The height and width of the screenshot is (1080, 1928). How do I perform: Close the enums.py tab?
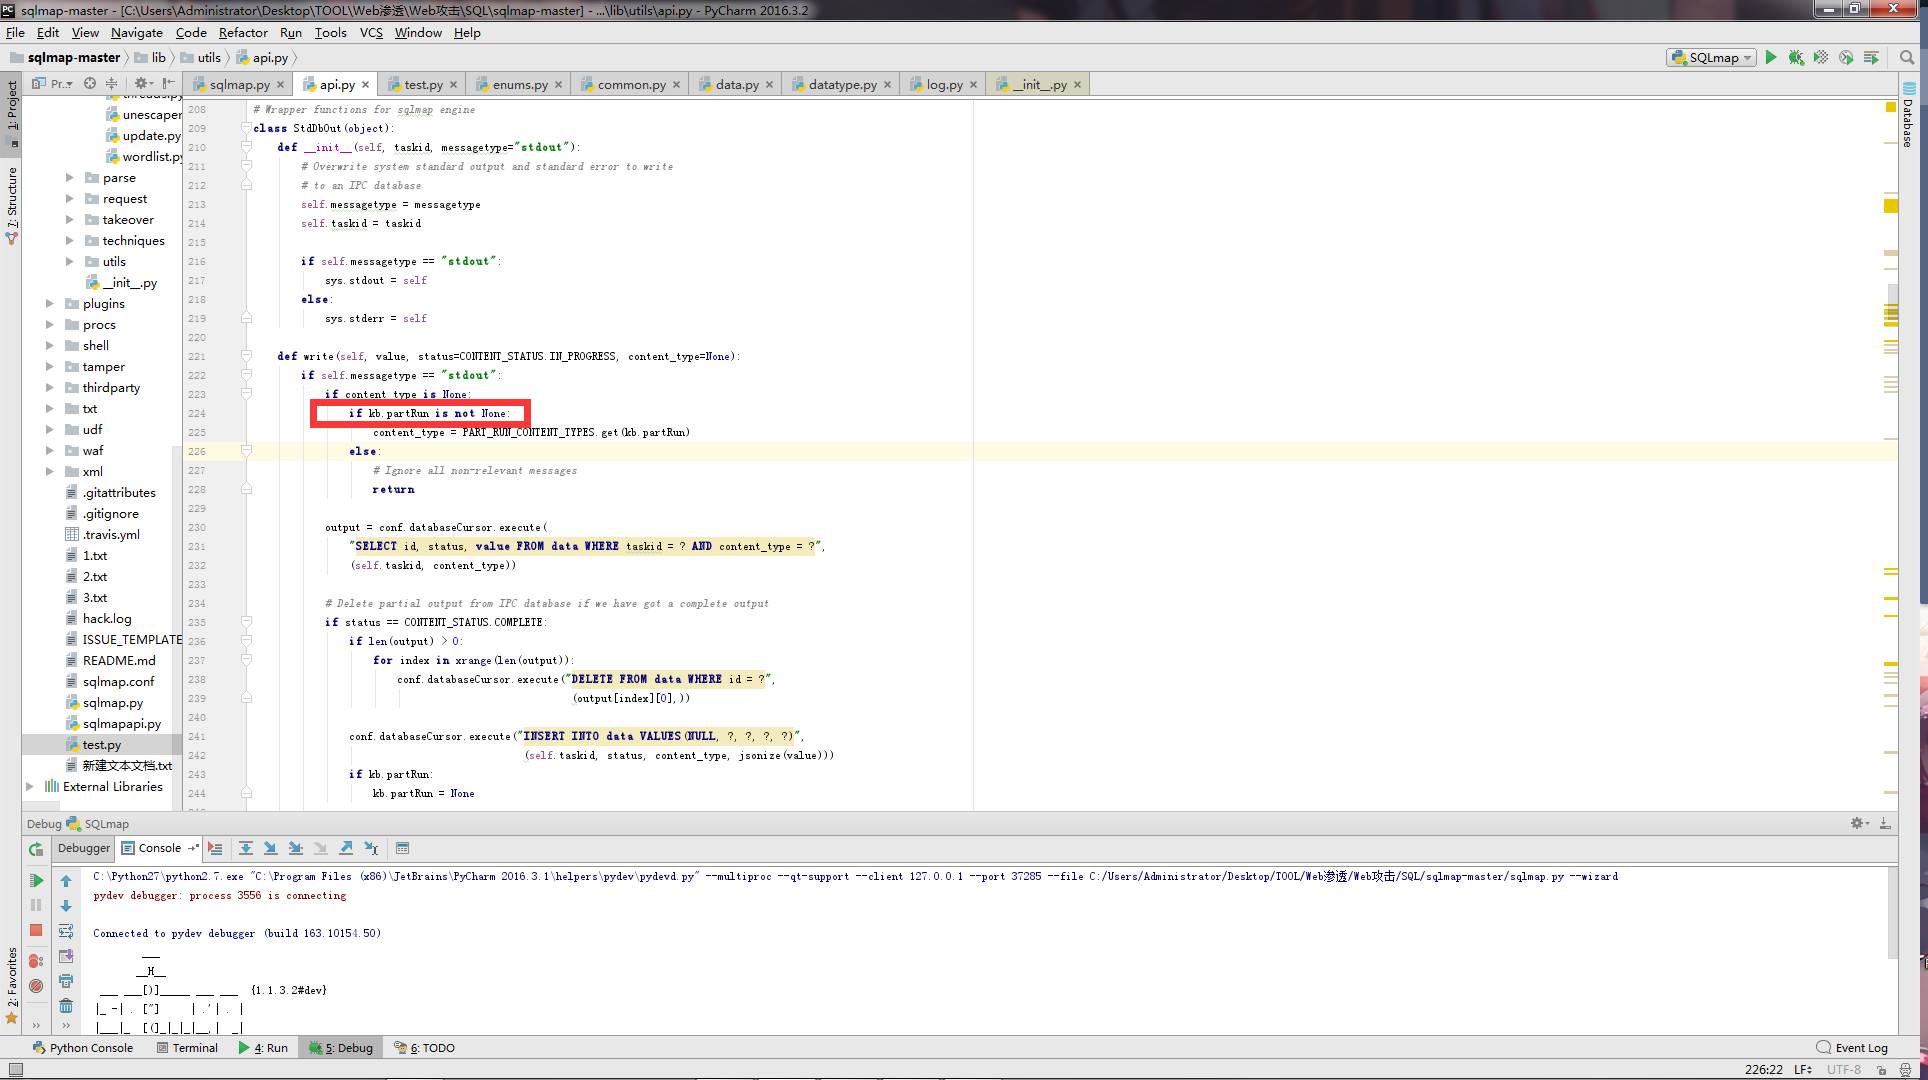pos(558,85)
